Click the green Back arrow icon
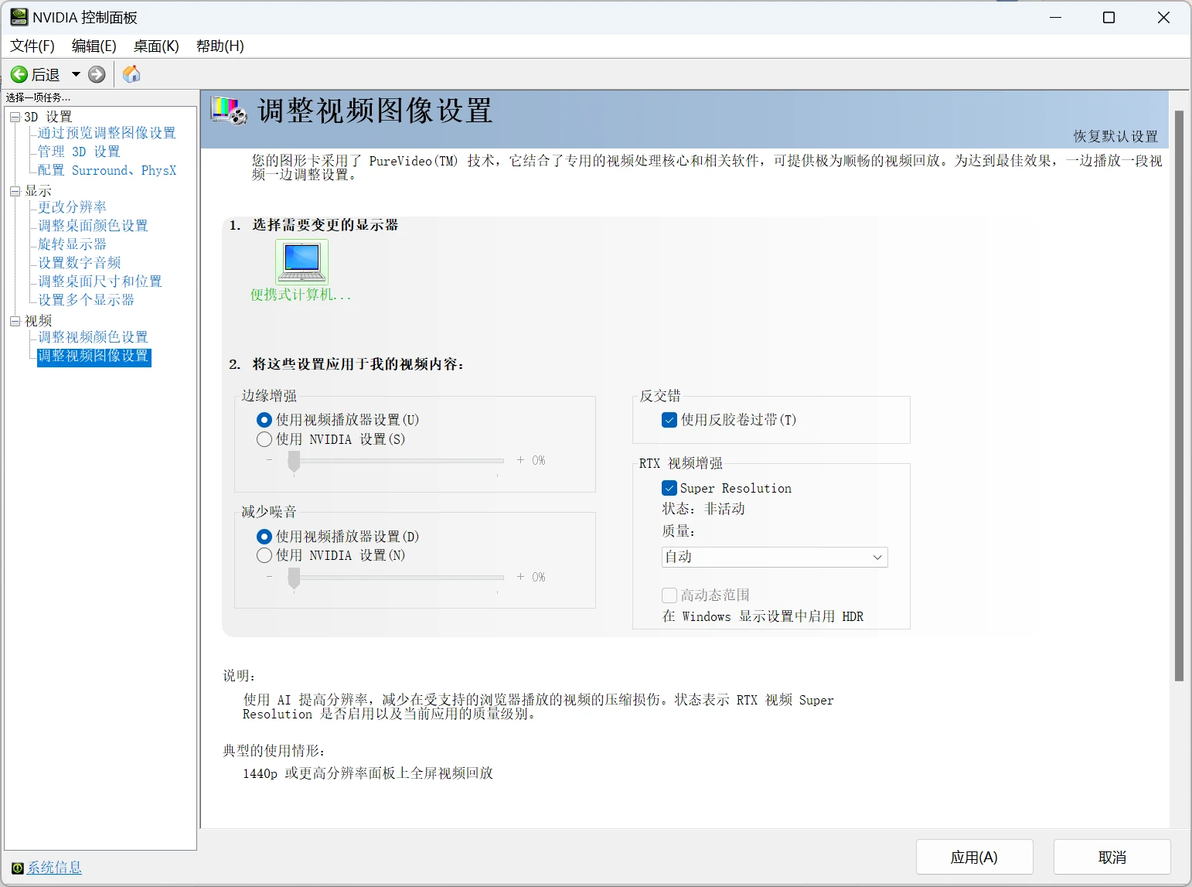The width and height of the screenshot is (1192, 887). 19,74
